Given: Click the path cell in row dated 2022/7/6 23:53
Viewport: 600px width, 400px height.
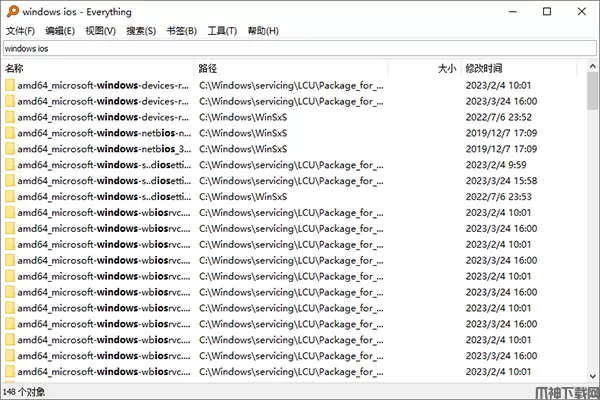Looking at the screenshot, I should pos(243,196).
